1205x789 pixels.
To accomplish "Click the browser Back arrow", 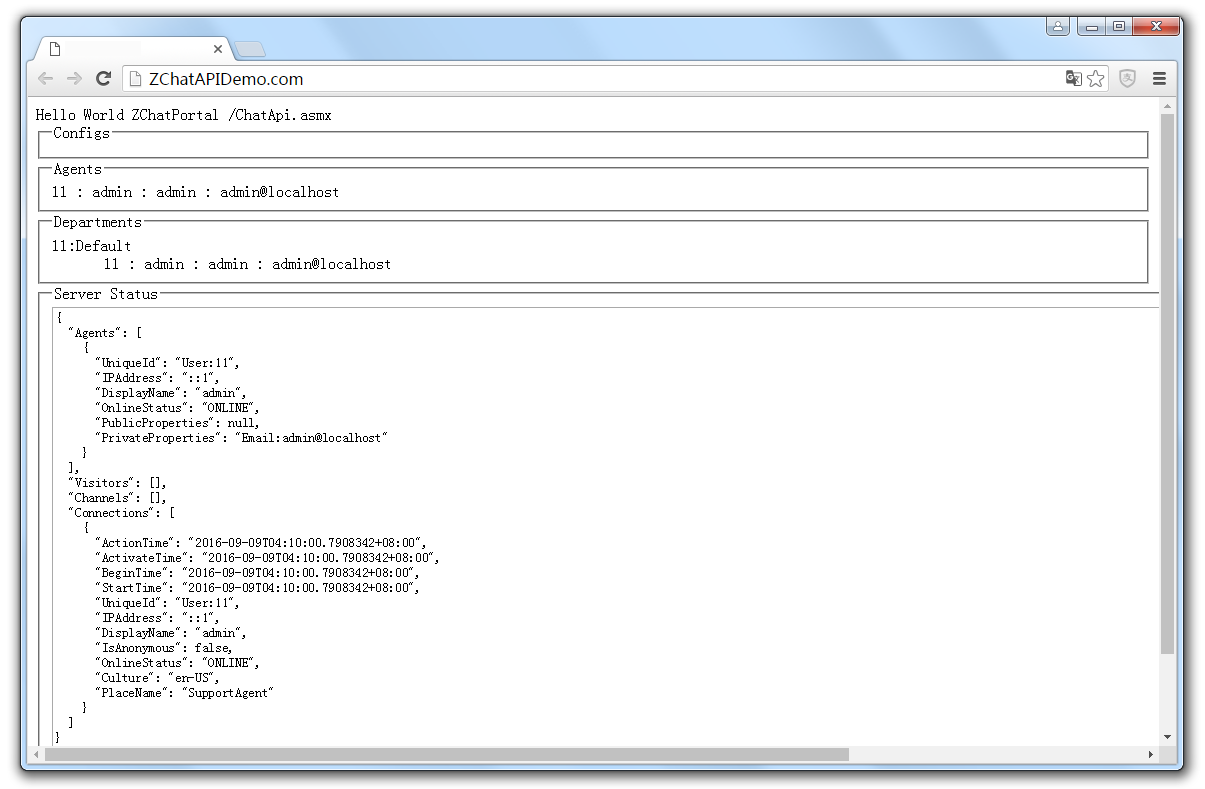I will coord(46,79).
